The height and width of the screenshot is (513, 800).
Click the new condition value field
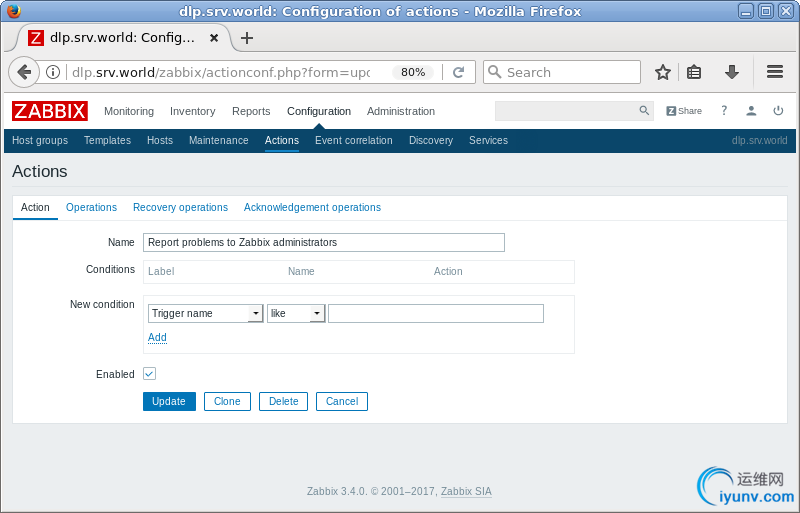coord(436,313)
